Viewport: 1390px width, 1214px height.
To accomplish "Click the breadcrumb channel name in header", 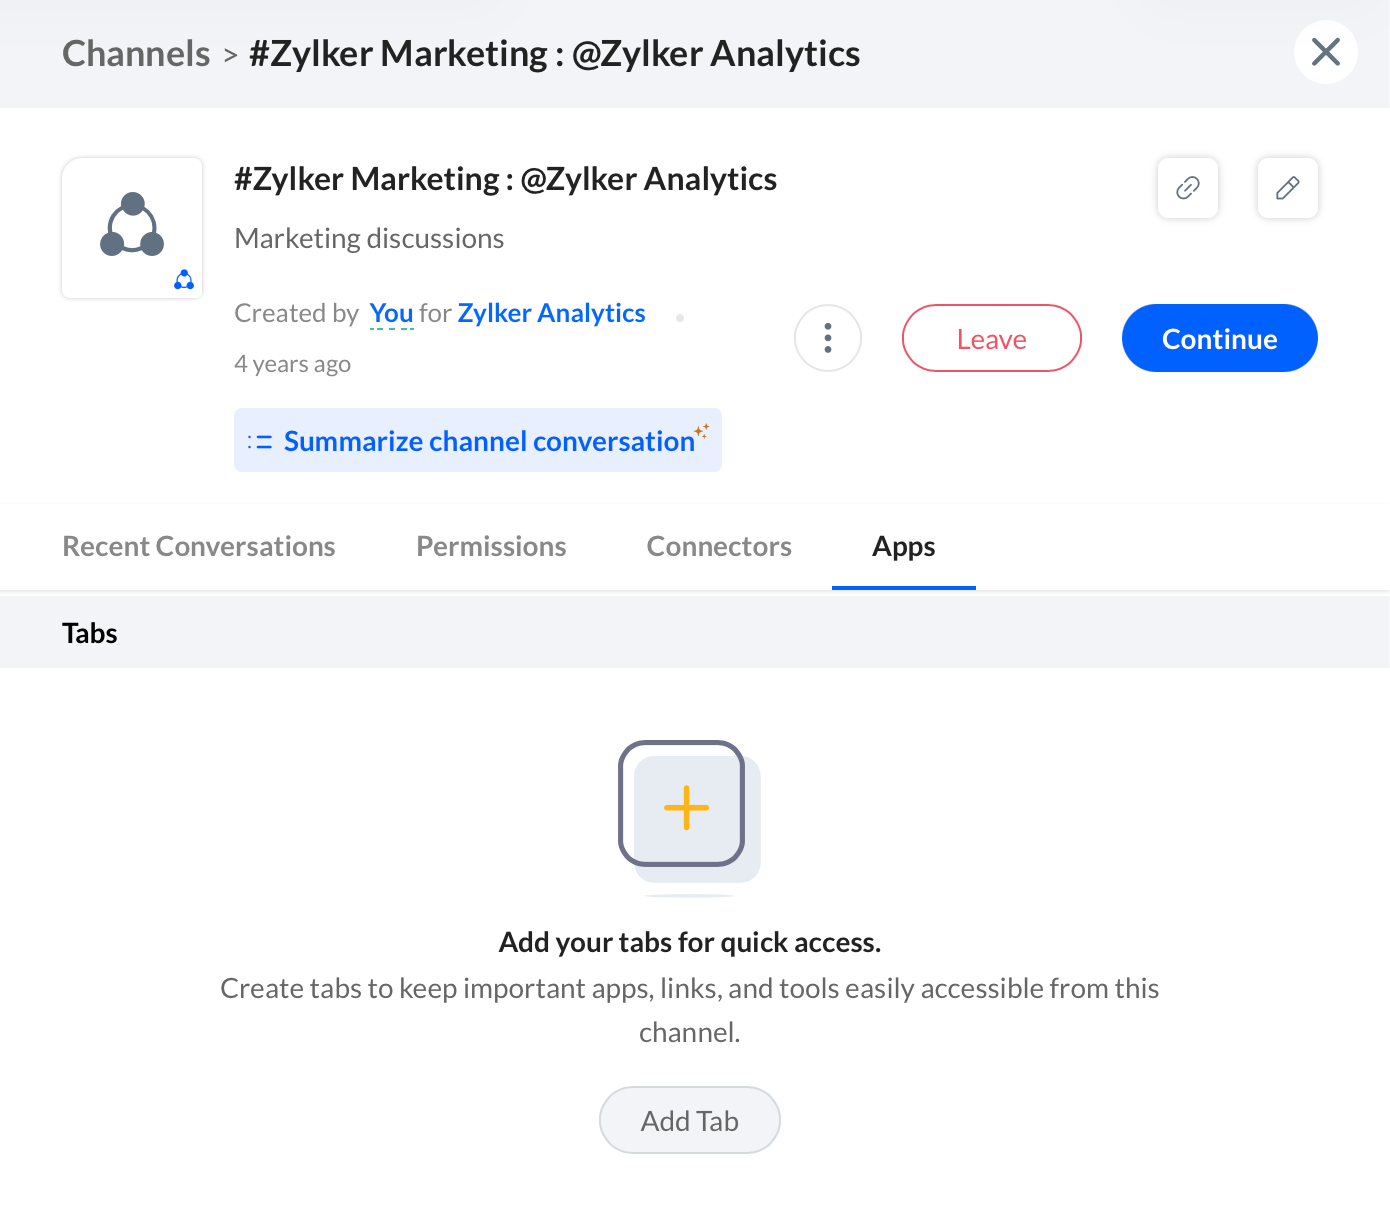I will [x=555, y=53].
